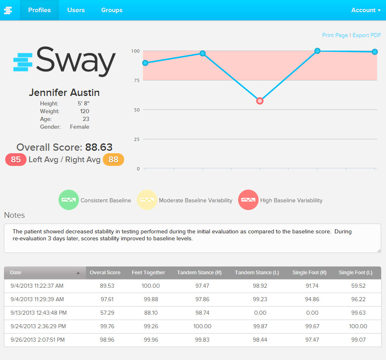The image size is (386, 361).
Task: Click the Sway logo icon in navbar
Action: click(8, 10)
